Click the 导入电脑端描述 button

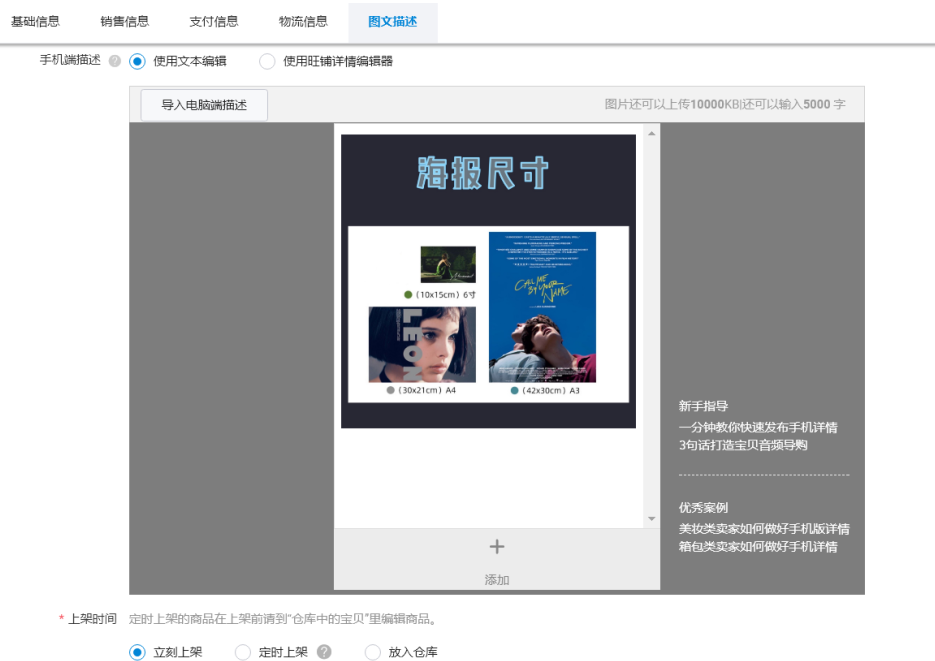click(204, 105)
